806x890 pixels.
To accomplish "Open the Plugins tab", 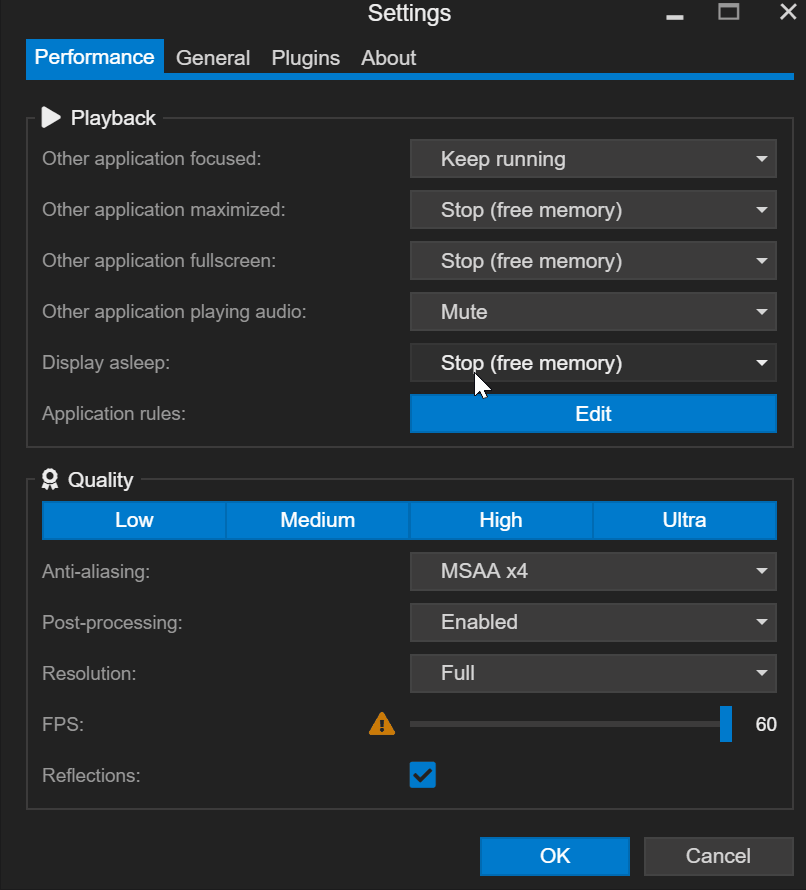I will [x=305, y=58].
